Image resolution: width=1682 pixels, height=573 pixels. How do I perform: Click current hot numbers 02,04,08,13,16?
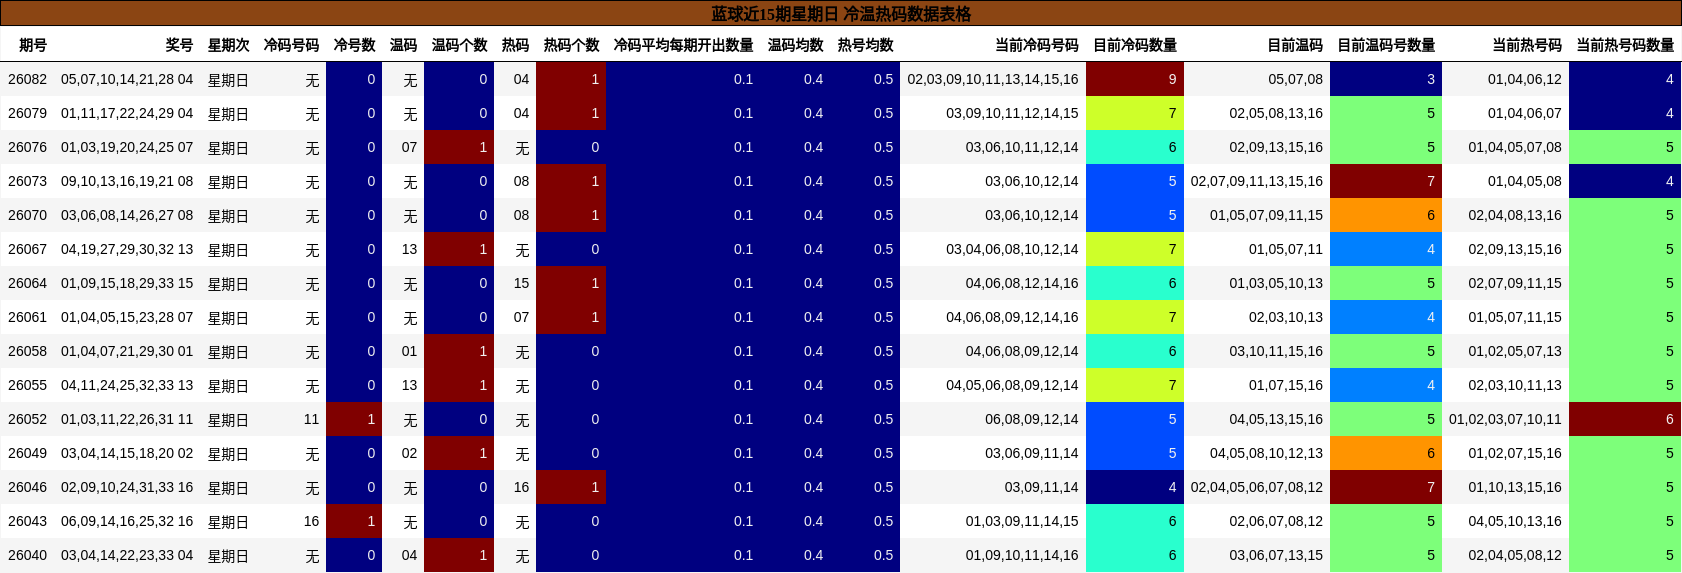click(x=1515, y=215)
